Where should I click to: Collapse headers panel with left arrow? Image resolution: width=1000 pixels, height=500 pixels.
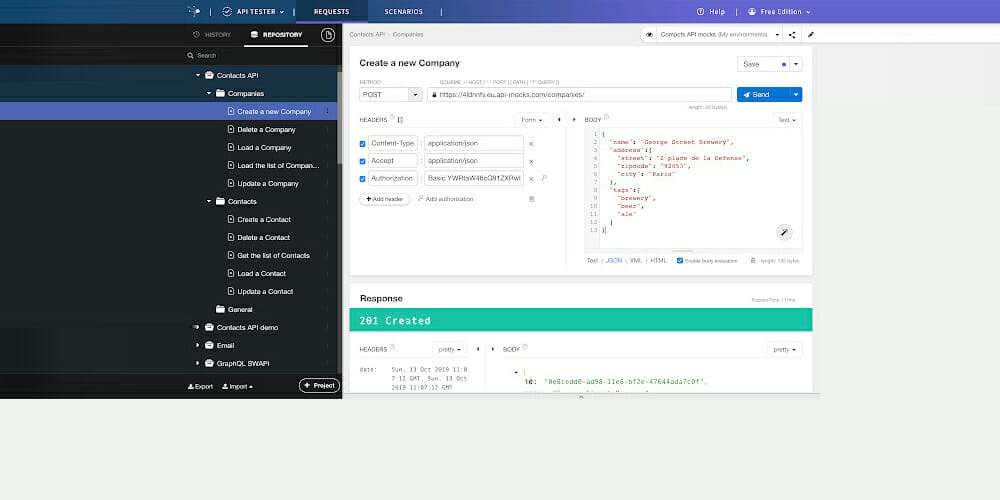click(x=559, y=120)
